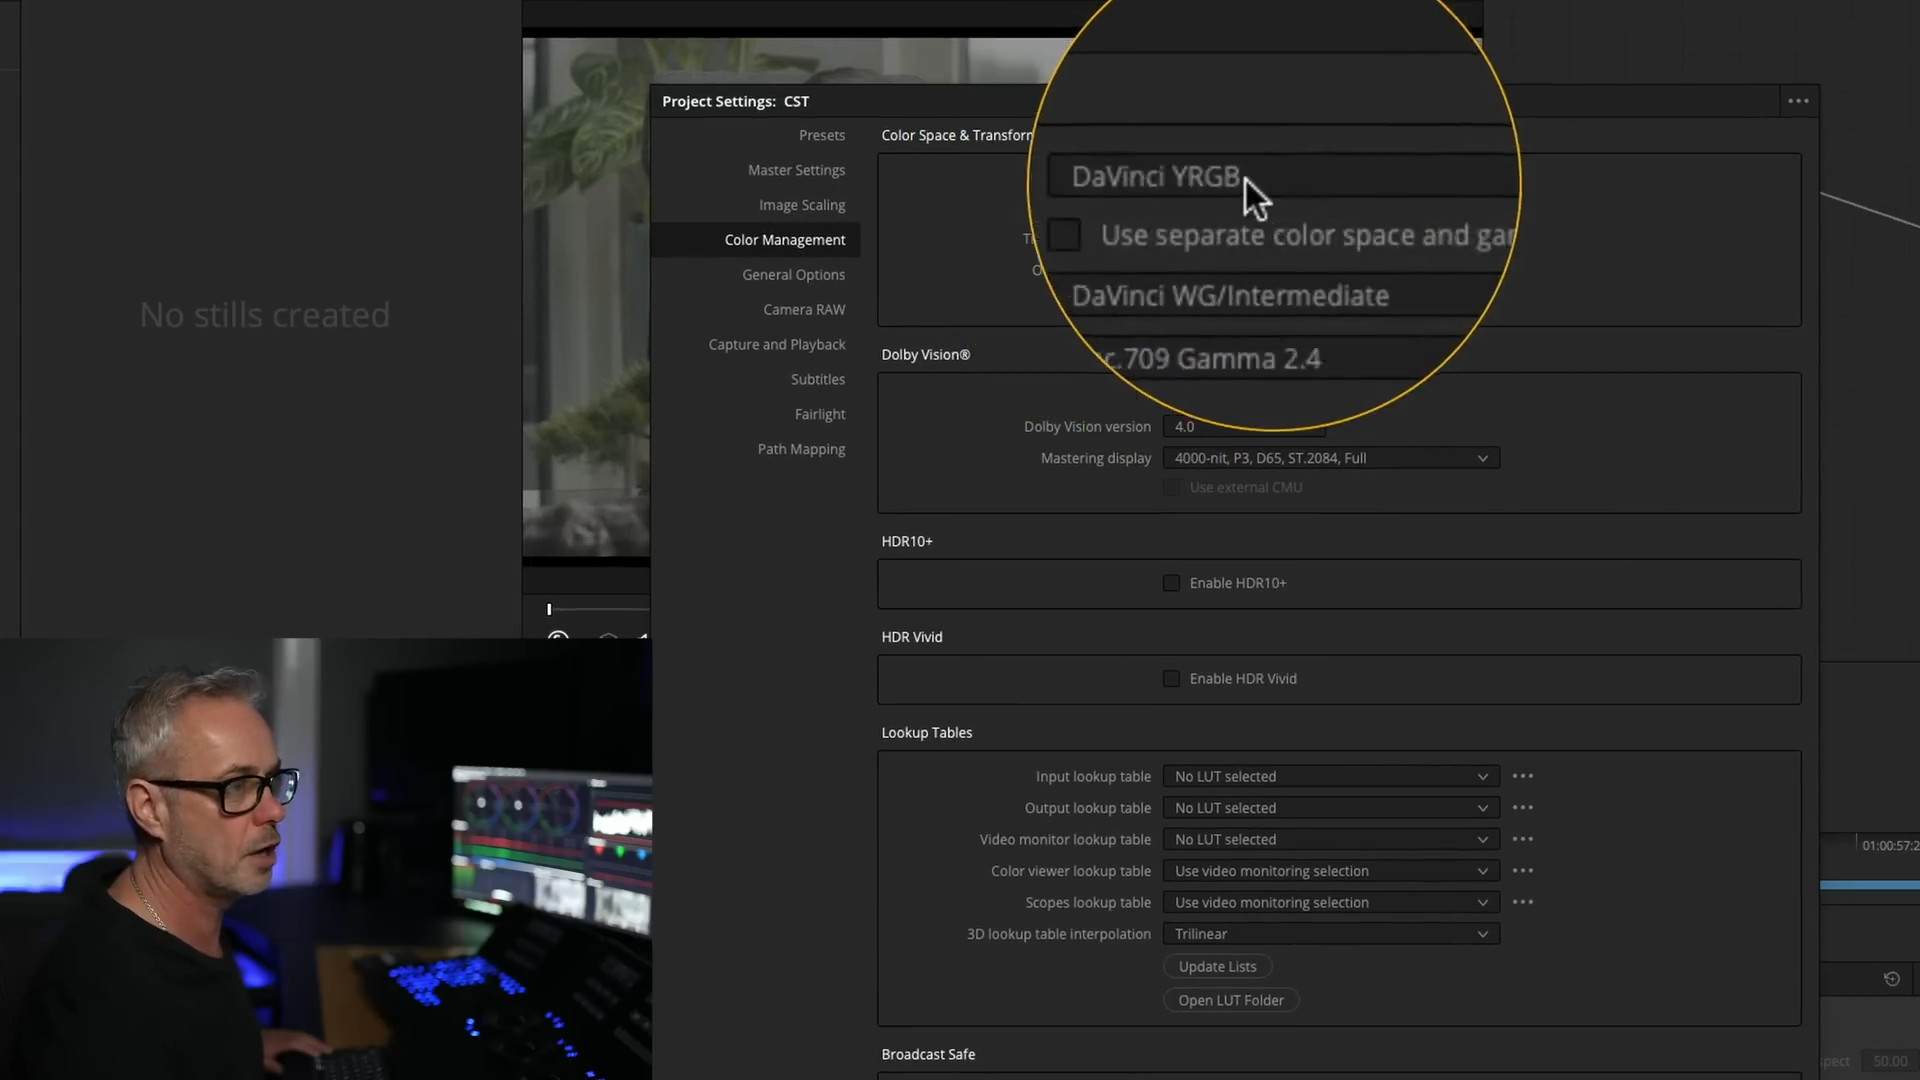Open Master Settings section
This screenshot has height=1080, width=1920.
(x=796, y=170)
